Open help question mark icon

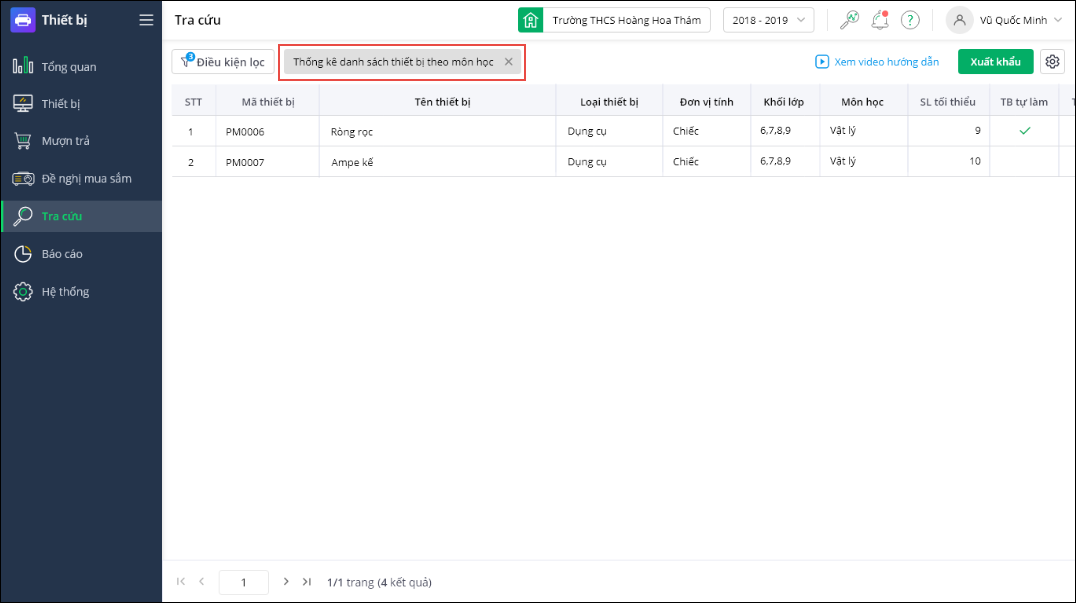(x=910, y=20)
